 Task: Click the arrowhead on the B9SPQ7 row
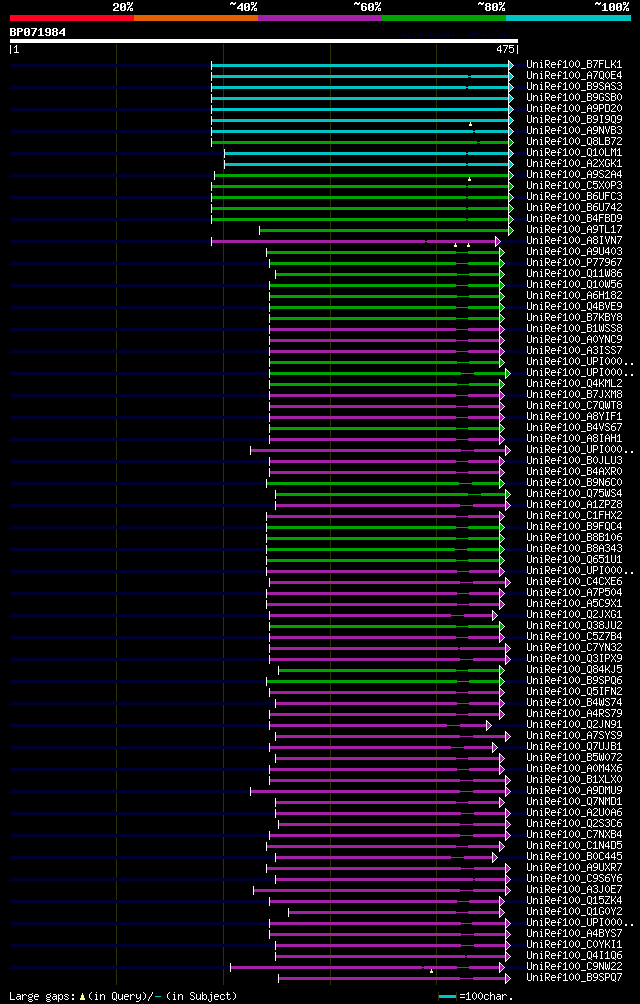(508, 978)
